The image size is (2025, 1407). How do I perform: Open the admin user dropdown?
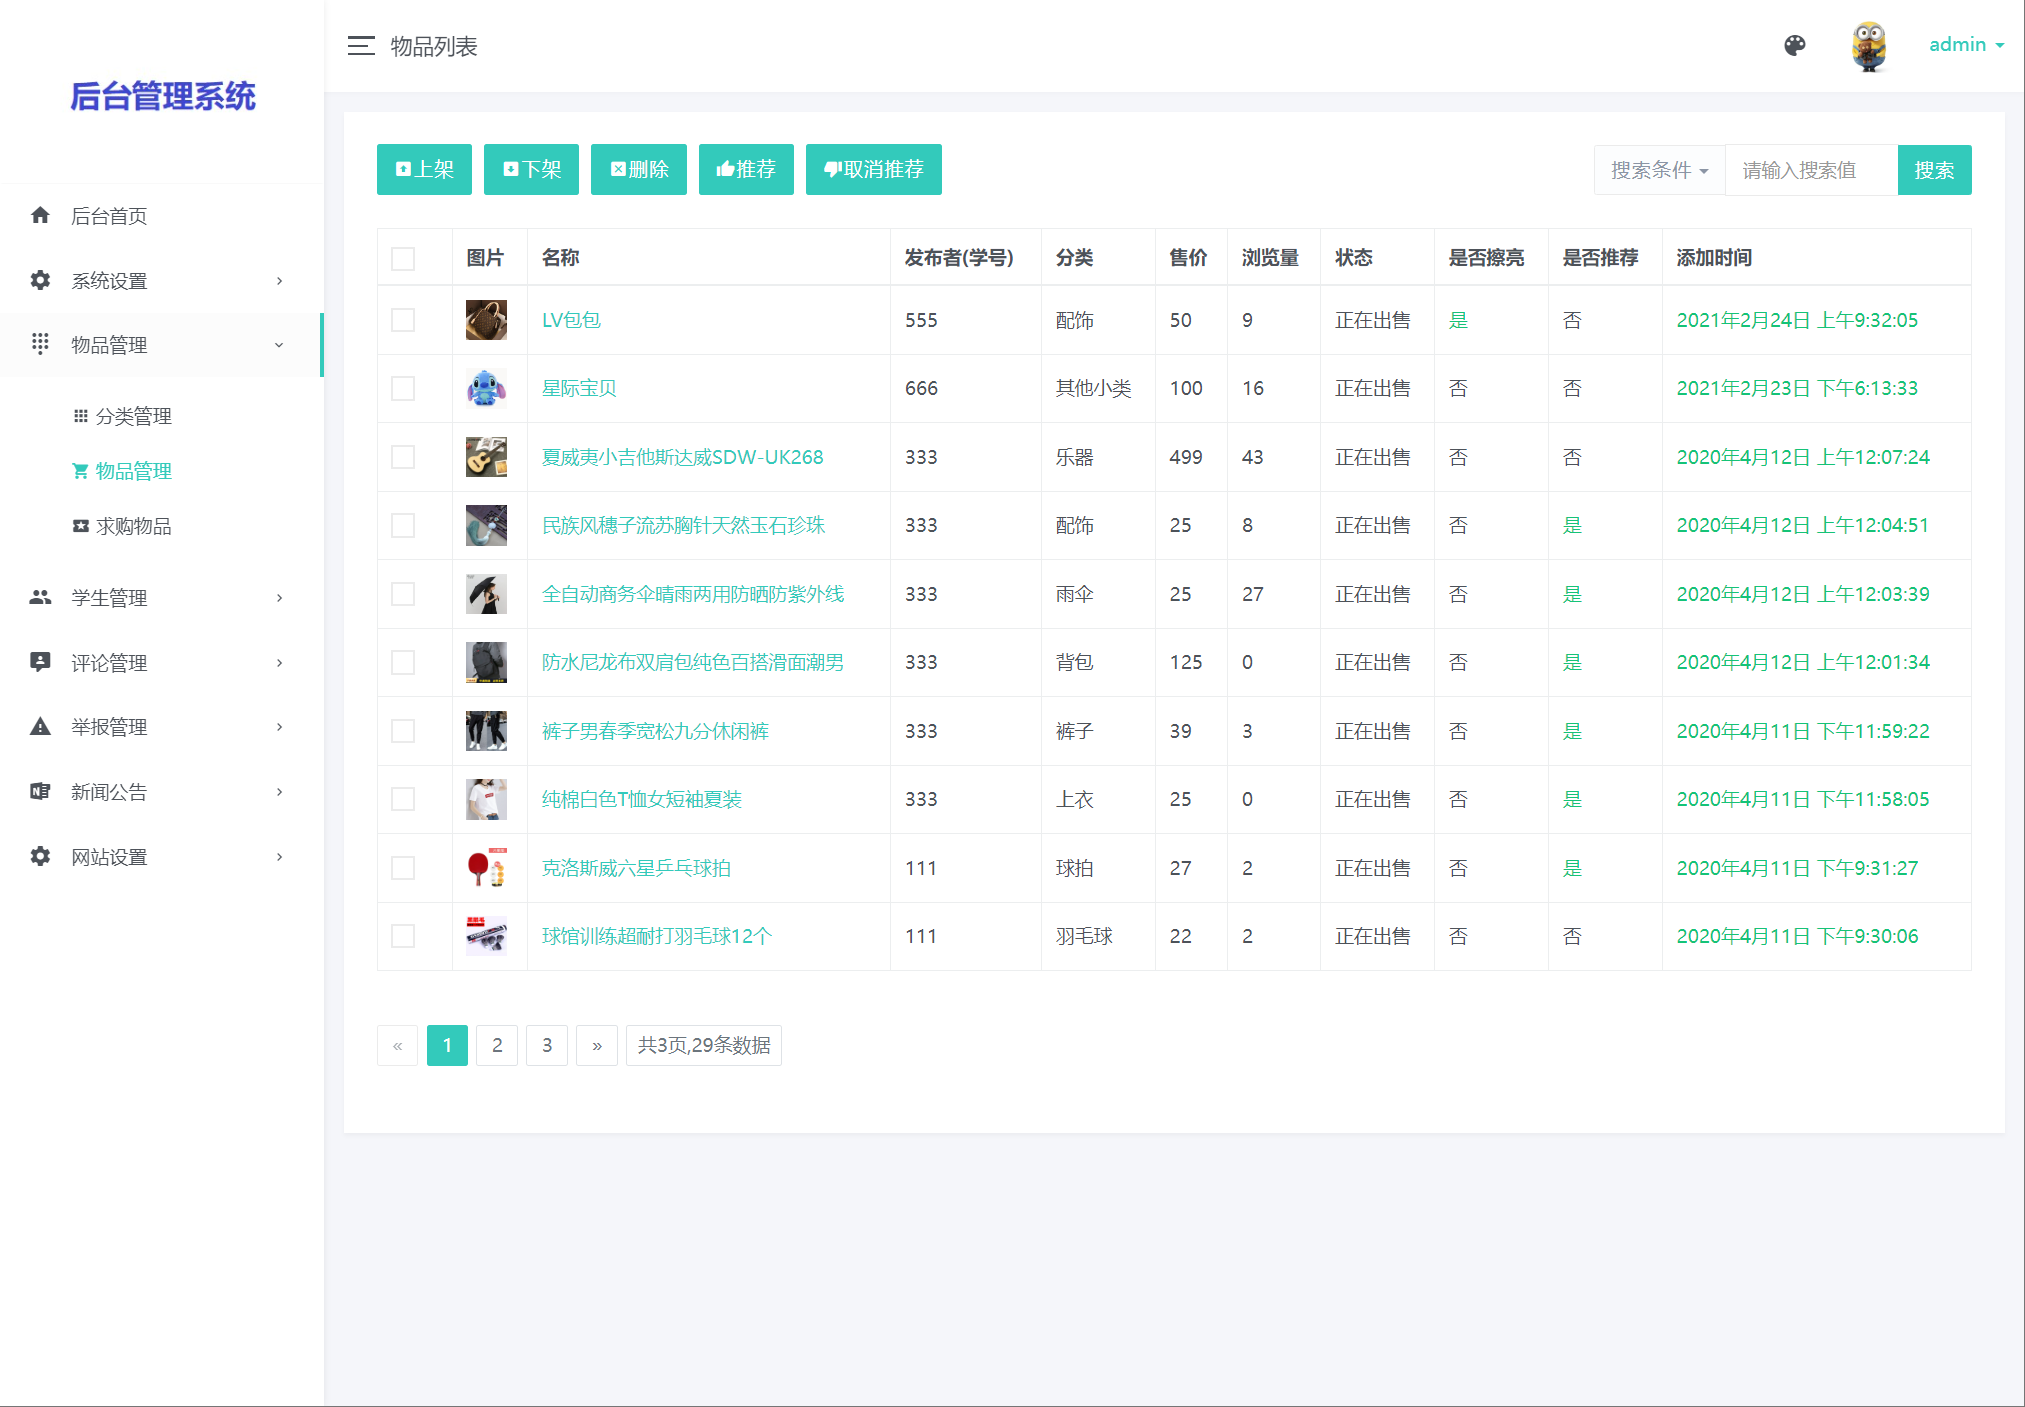tap(1965, 45)
